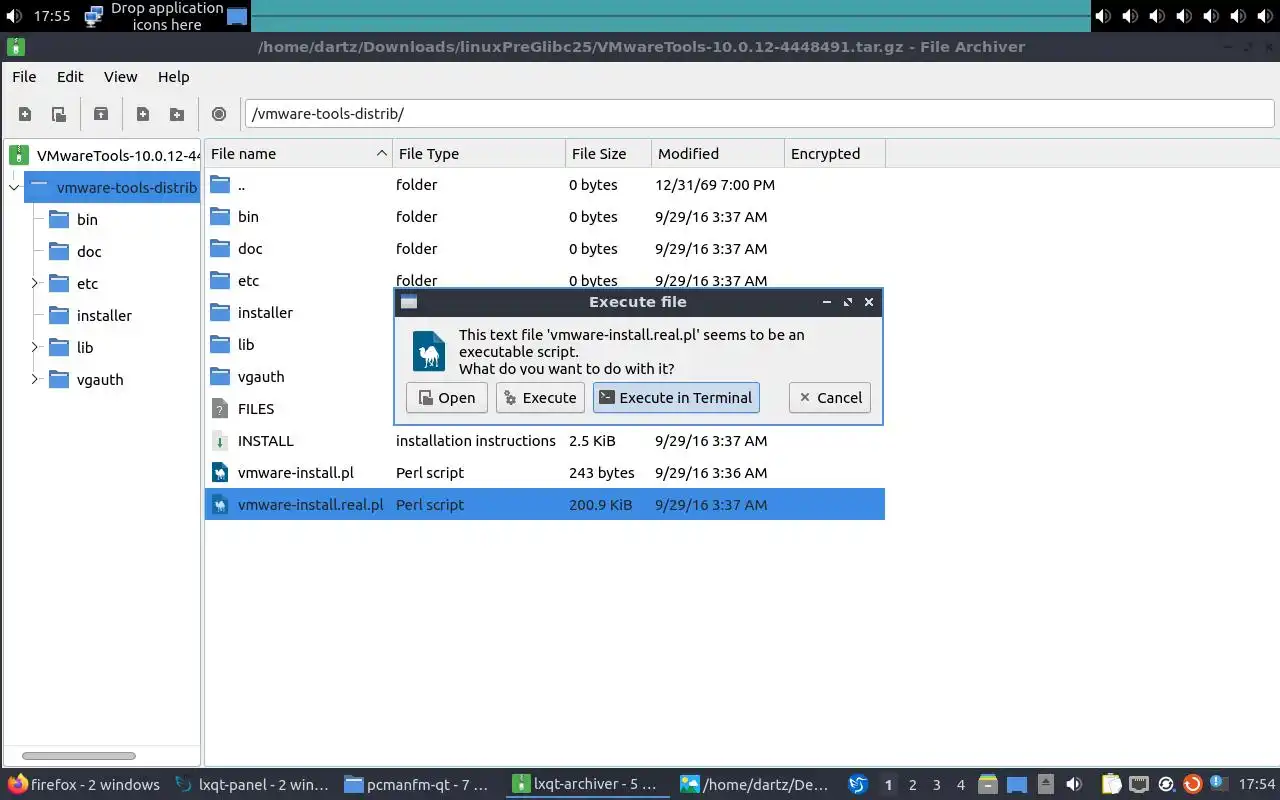The width and height of the screenshot is (1280, 800).
Task: Click the /vmware-tools-distrib/ path field
Action: pos(760,114)
